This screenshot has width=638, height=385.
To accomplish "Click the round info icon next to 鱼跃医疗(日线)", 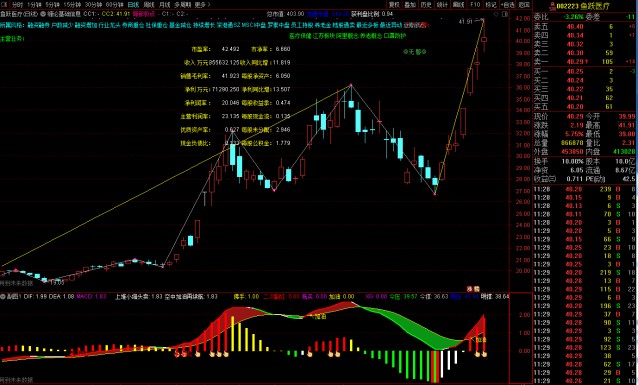I will click(x=43, y=14).
